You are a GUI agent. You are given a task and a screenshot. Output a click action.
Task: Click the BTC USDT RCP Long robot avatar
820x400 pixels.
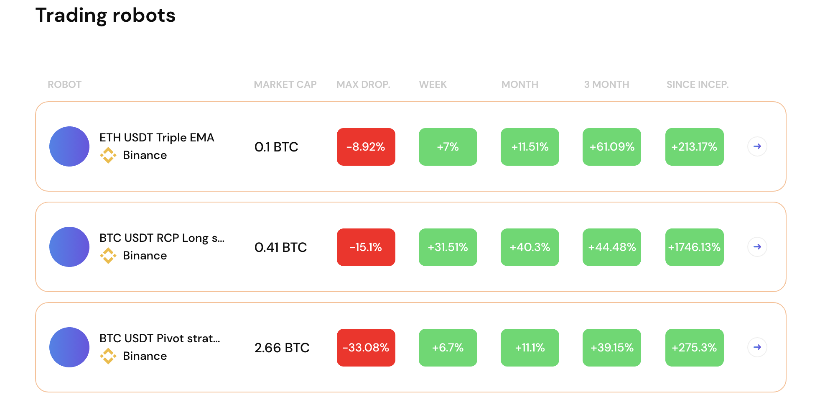tap(70, 247)
